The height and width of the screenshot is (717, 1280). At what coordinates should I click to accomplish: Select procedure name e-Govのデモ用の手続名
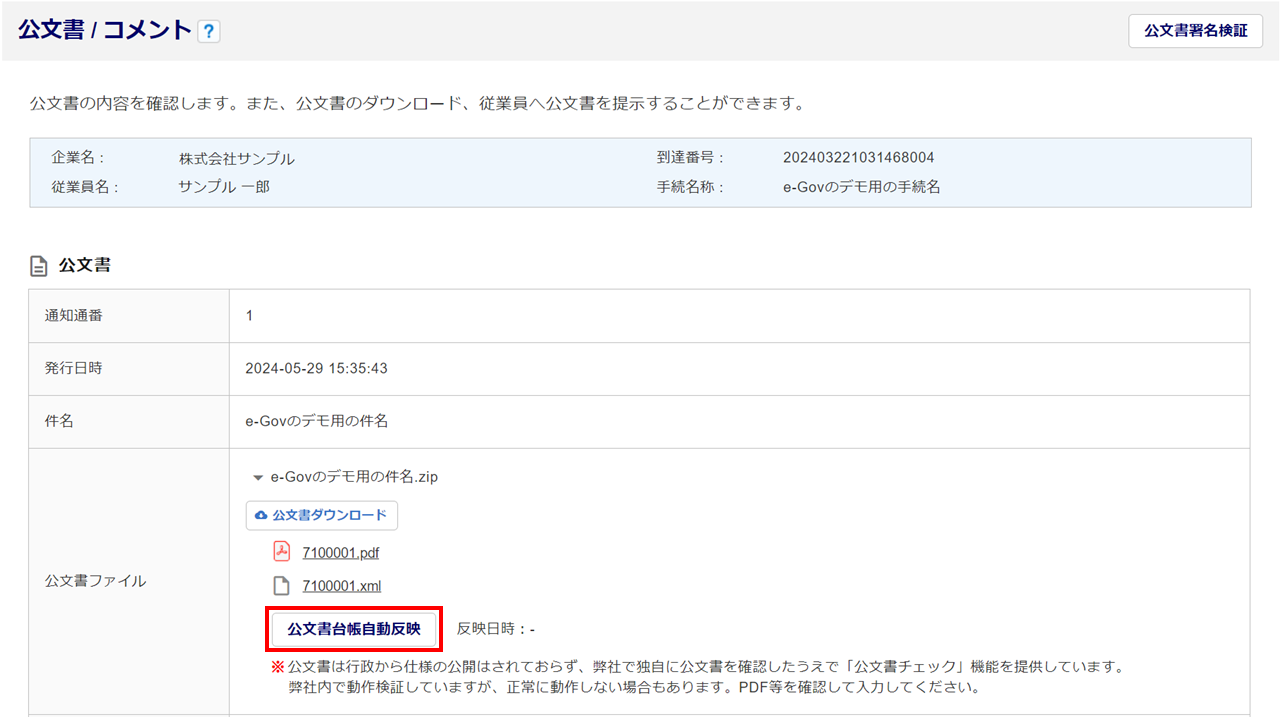tap(862, 187)
